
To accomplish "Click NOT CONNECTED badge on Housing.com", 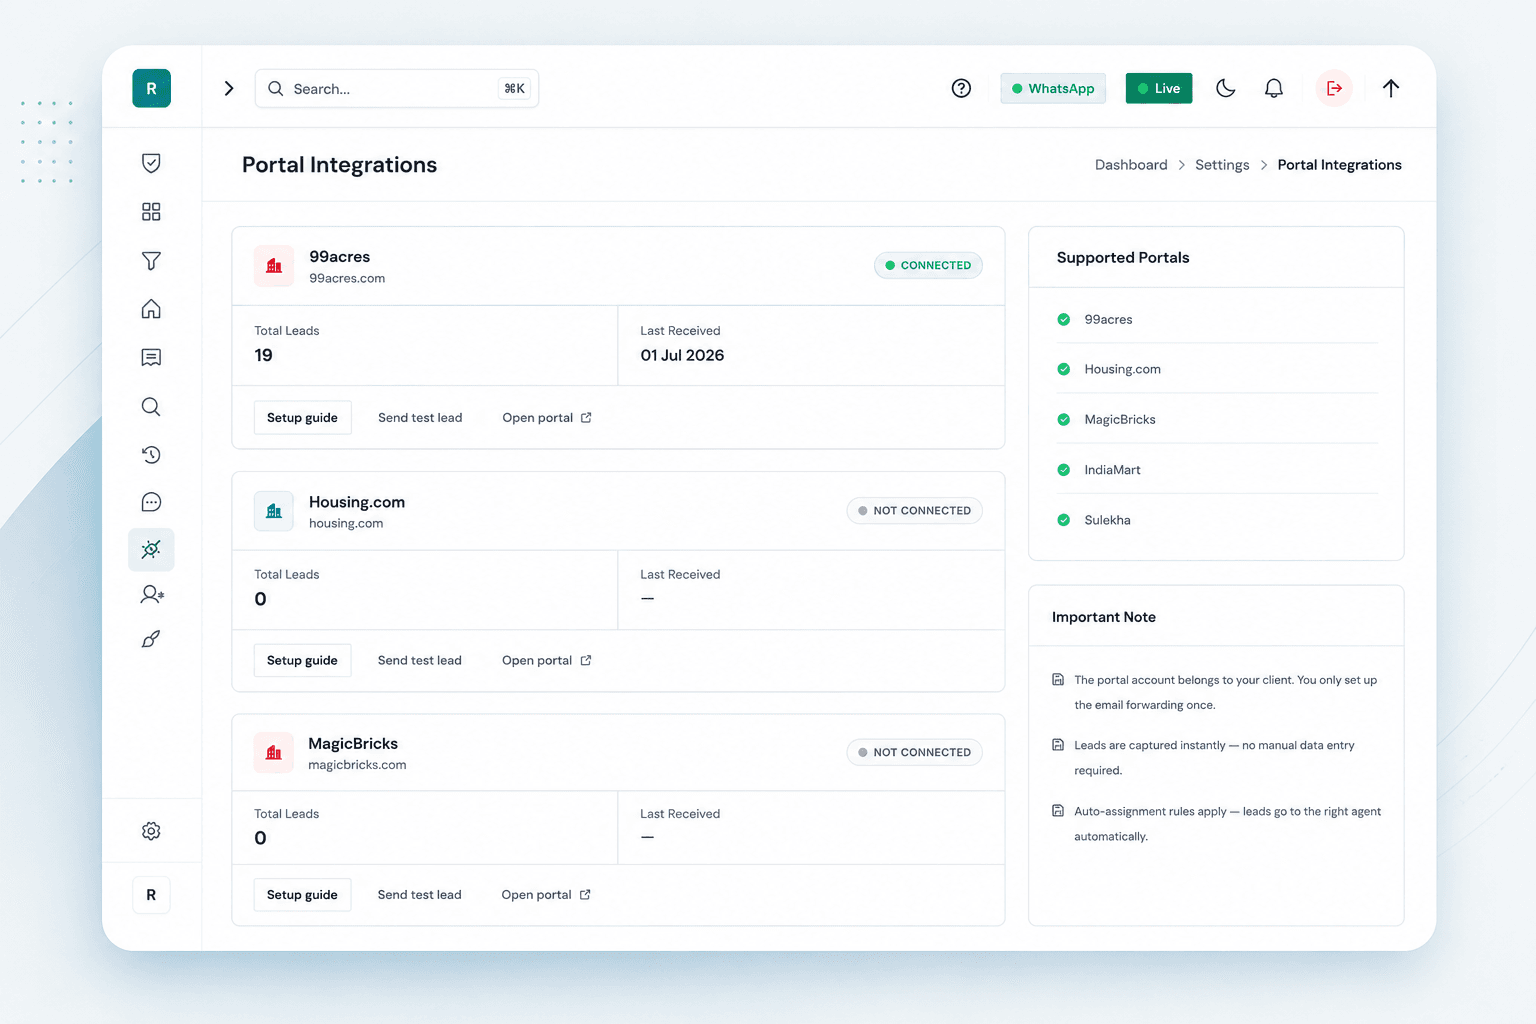I will 915,510.
